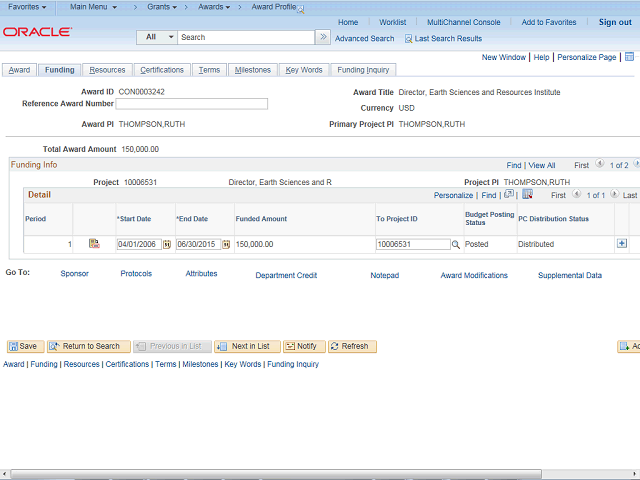Show previous Detail row arrow
Viewport: 640px width, 480px height.
(x=576, y=194)
